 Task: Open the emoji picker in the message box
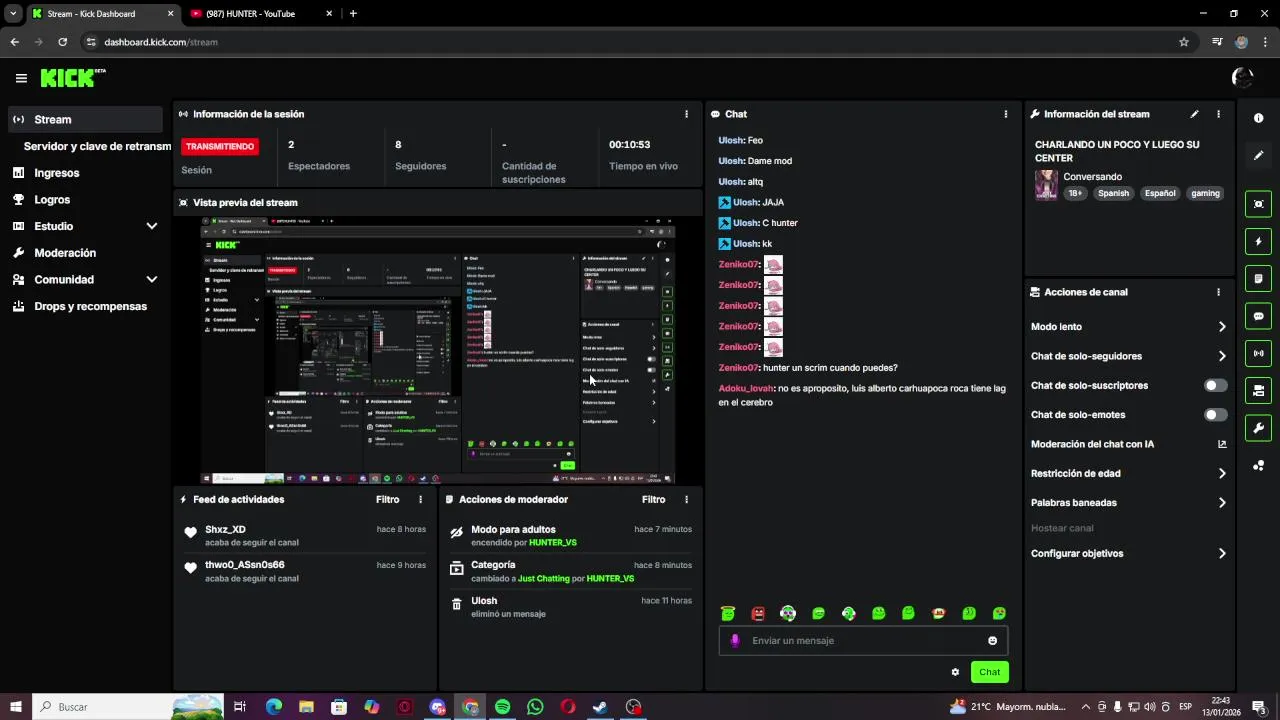pyautogui.click(x=992, y=641)
